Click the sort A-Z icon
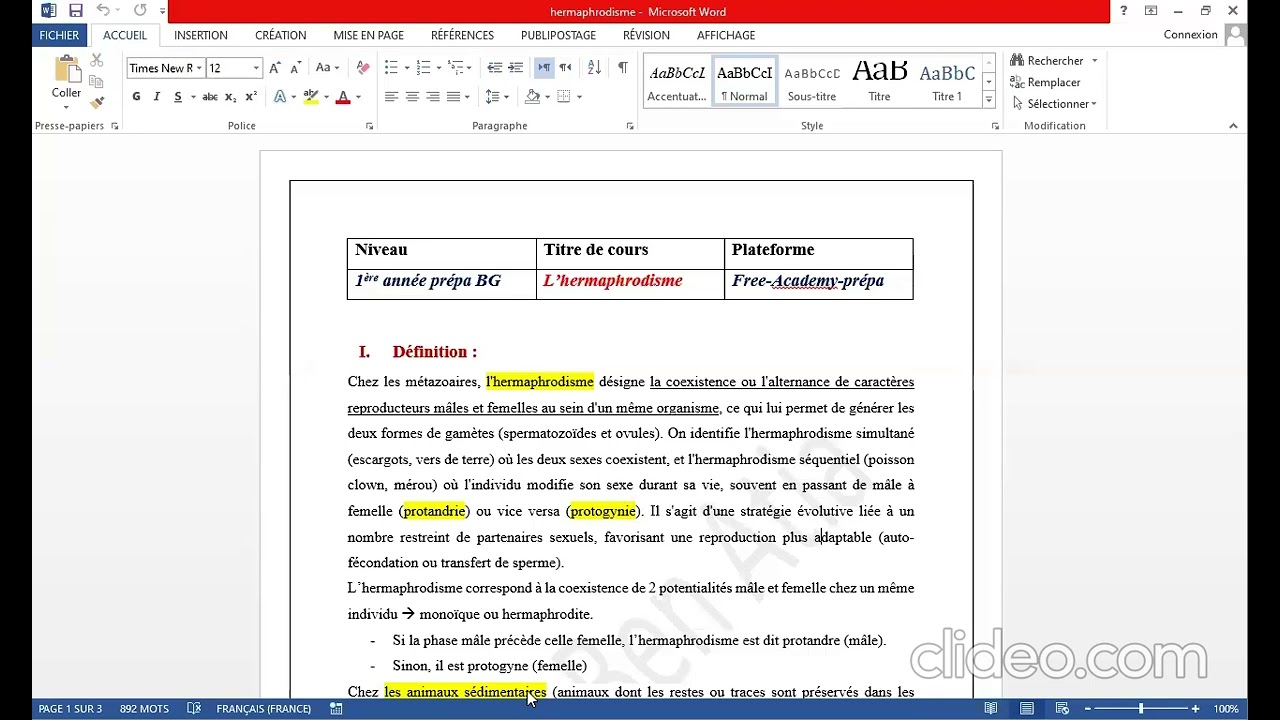This screenshot has width=1280, height=720. (x=594, y=68)
